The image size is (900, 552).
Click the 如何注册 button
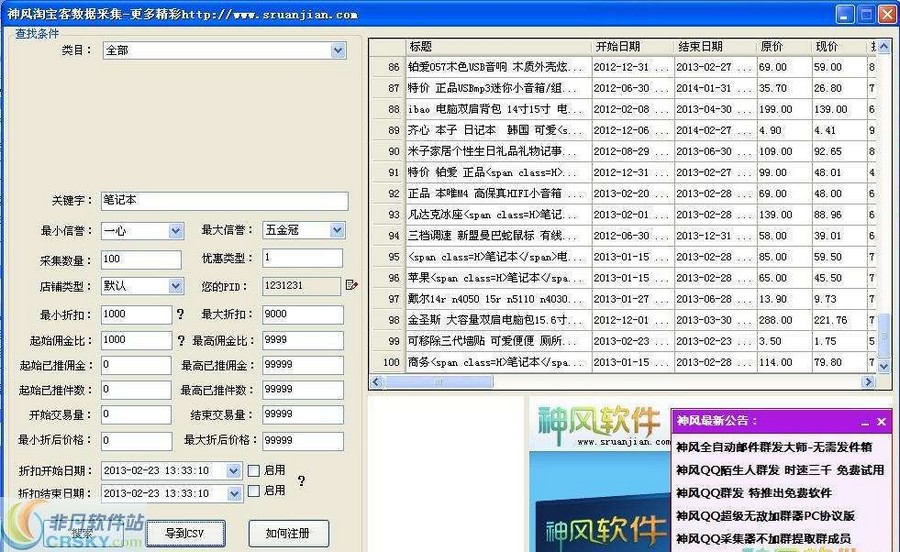tap(288, 534)
